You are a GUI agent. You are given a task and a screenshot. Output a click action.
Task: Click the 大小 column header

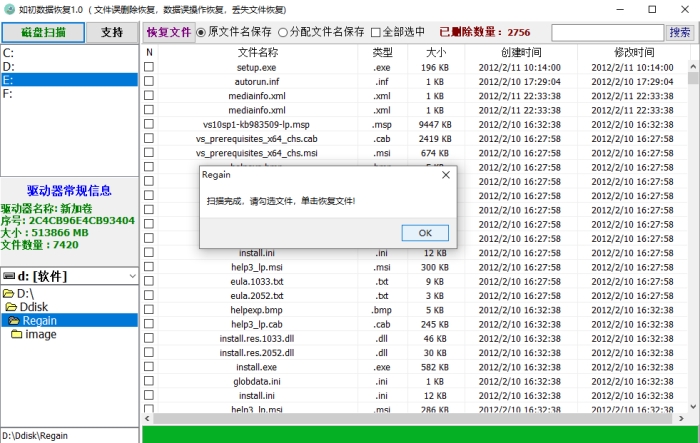coord(436,52)
